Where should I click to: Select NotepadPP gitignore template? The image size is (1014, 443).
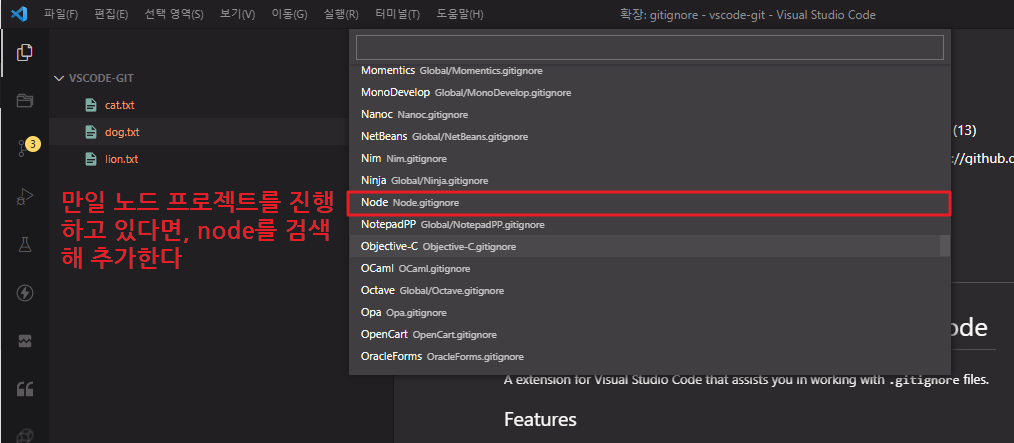(649, 224)
